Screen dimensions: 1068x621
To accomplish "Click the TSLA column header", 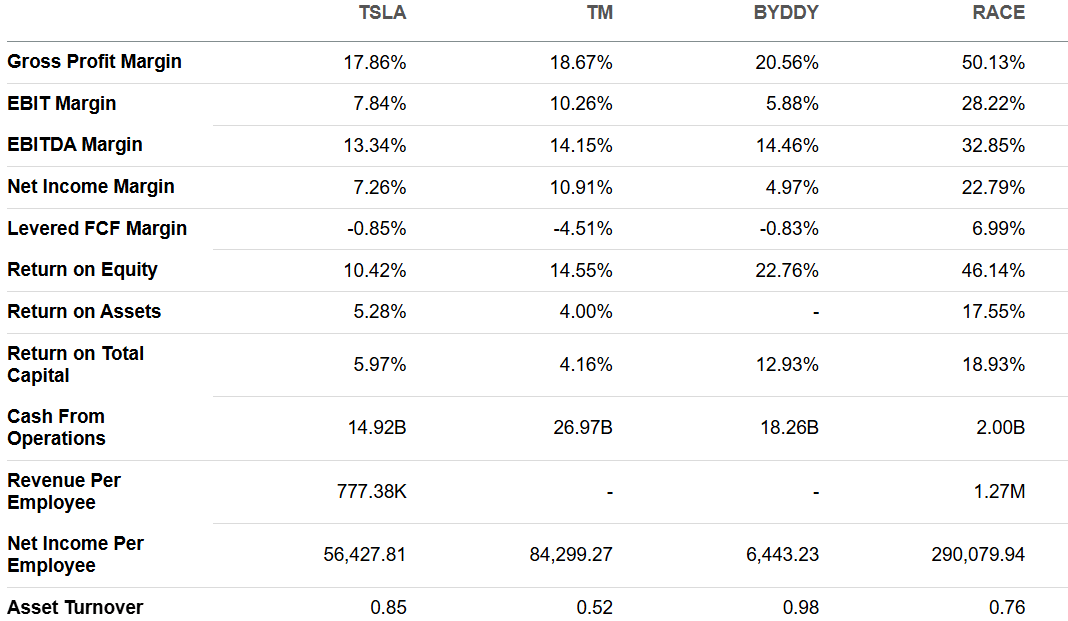I will 382,13.
